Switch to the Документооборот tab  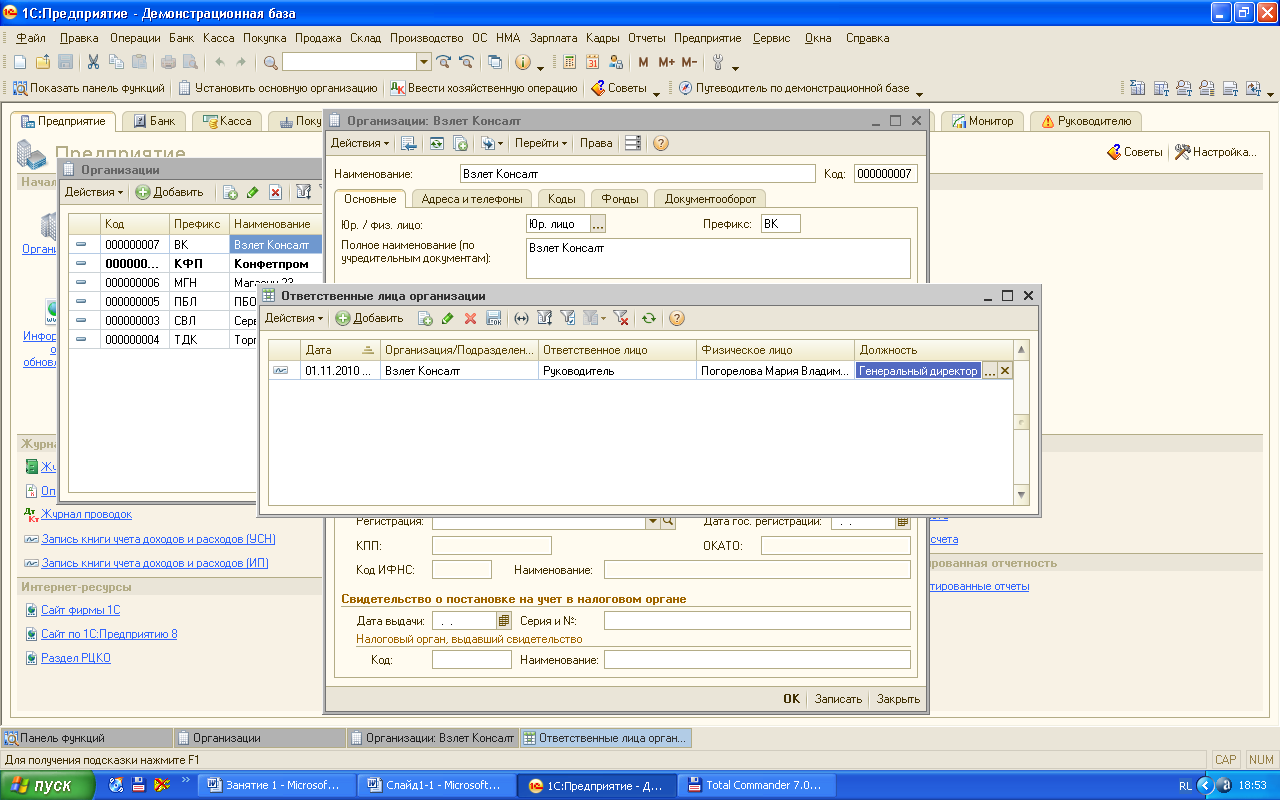click(711, 199)
